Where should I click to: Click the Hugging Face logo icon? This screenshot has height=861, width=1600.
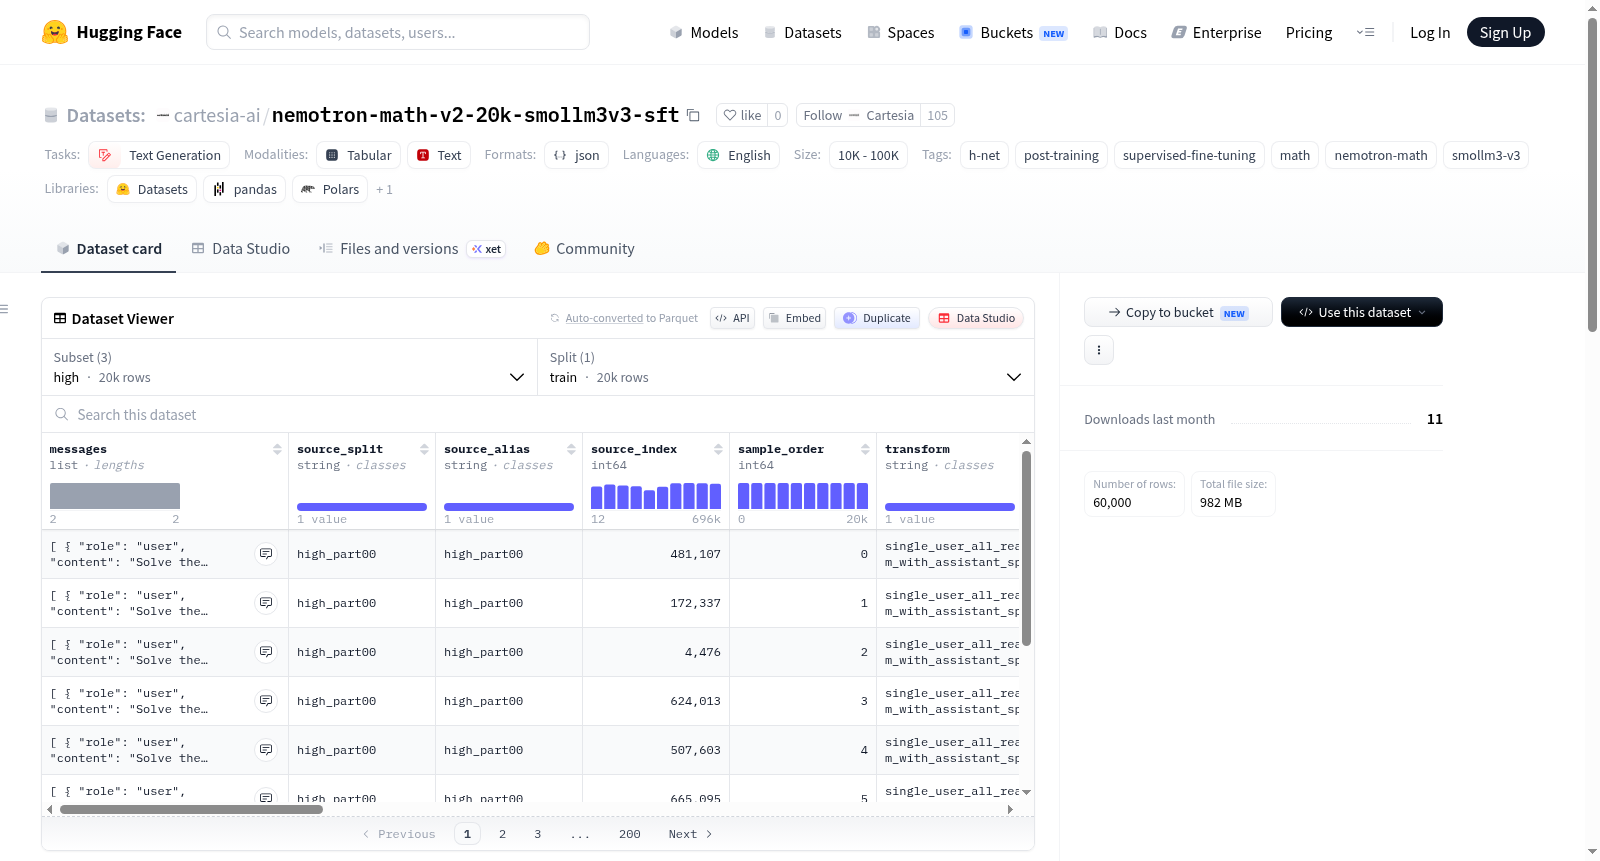pos(55,32)
